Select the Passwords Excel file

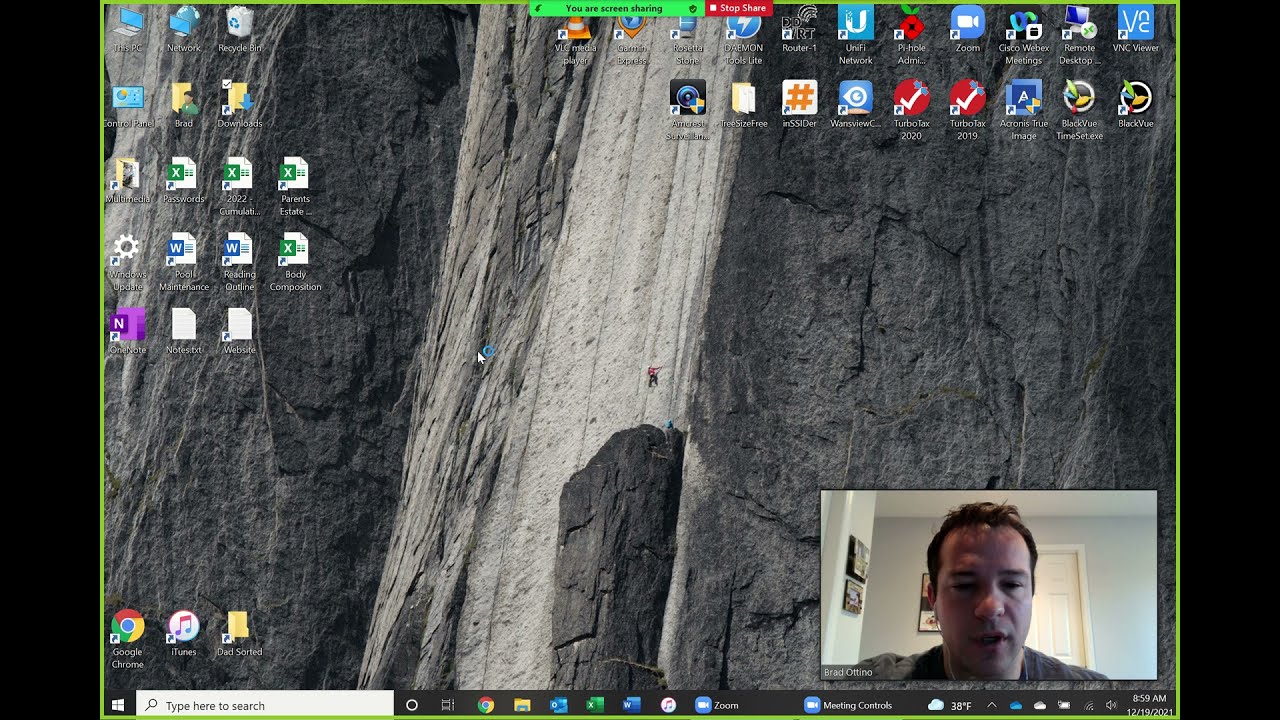183,180
